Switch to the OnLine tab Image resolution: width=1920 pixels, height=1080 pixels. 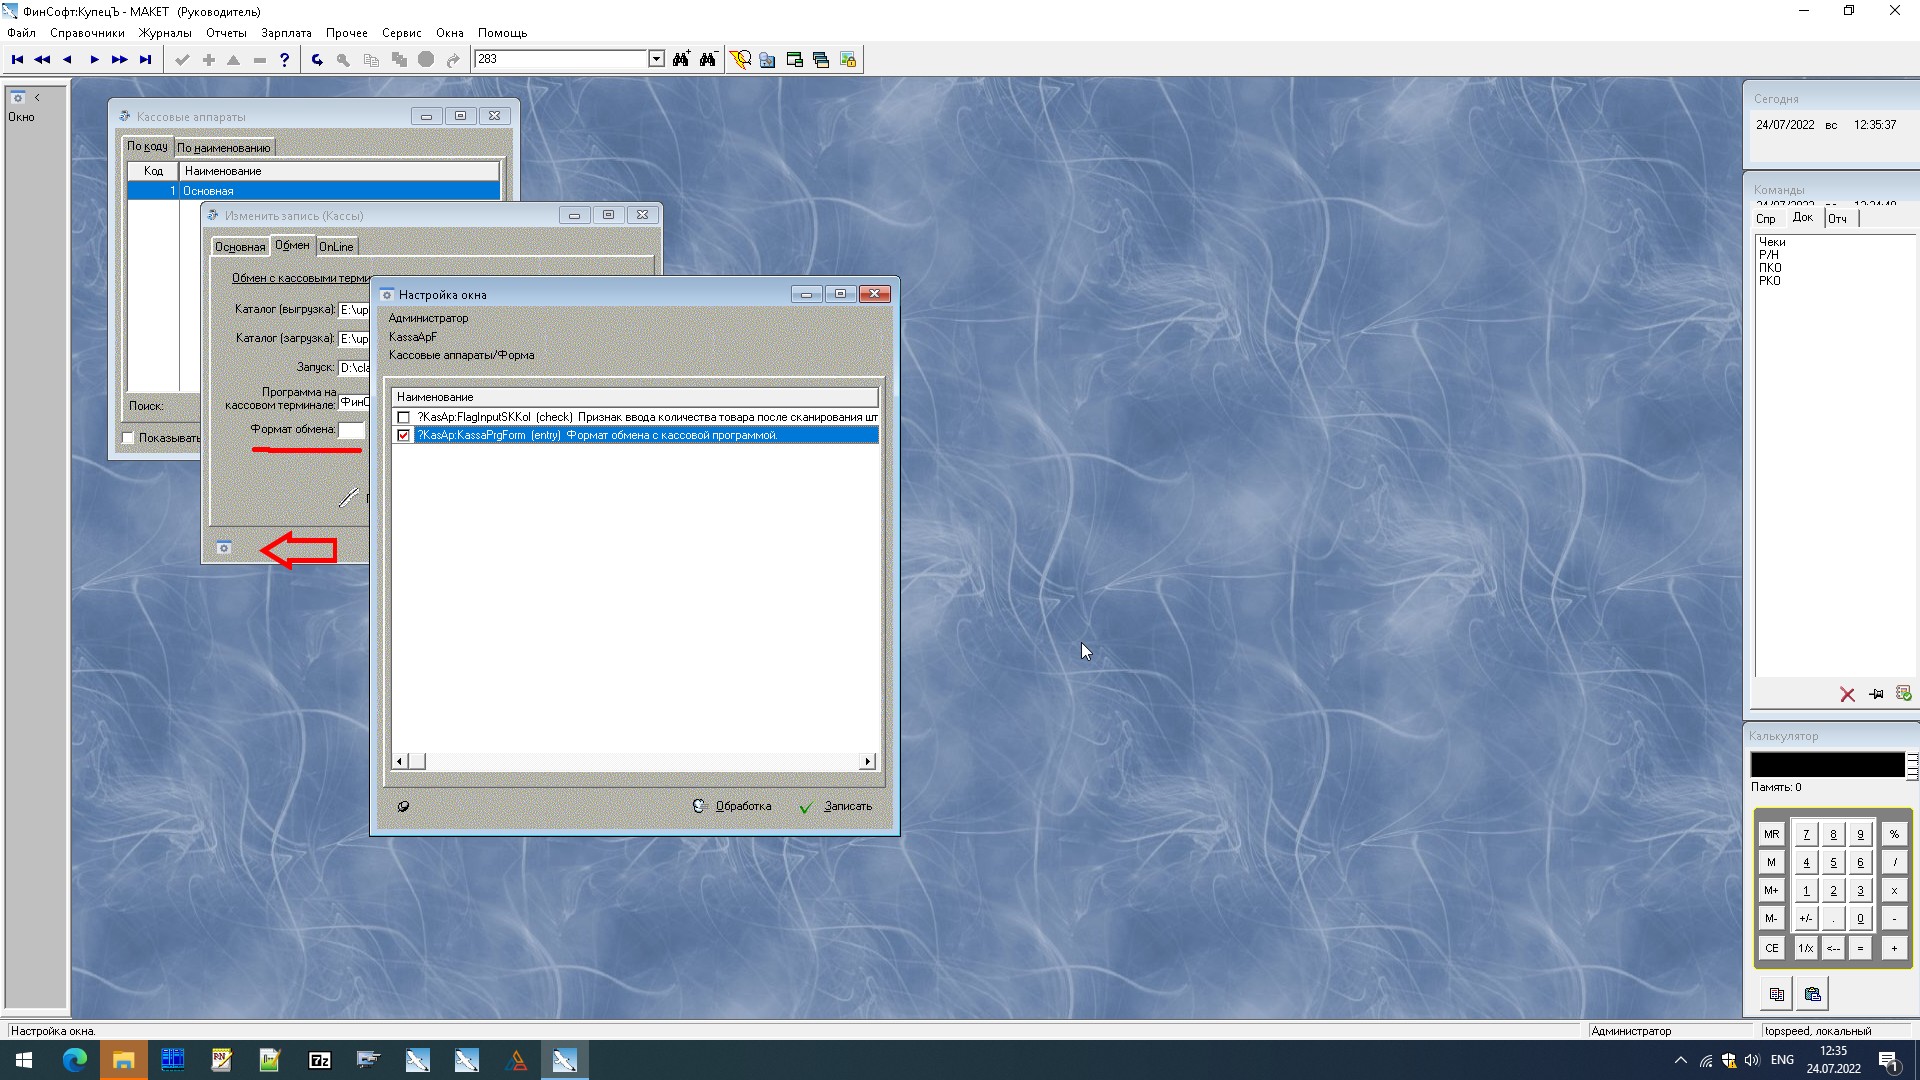point(336,247)
